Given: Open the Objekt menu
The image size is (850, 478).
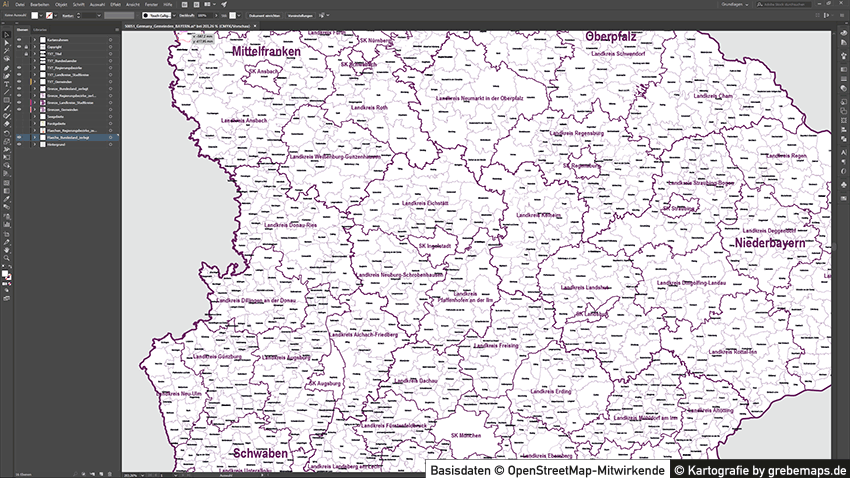Looking at the screenshot, I should tap(61, 5).
